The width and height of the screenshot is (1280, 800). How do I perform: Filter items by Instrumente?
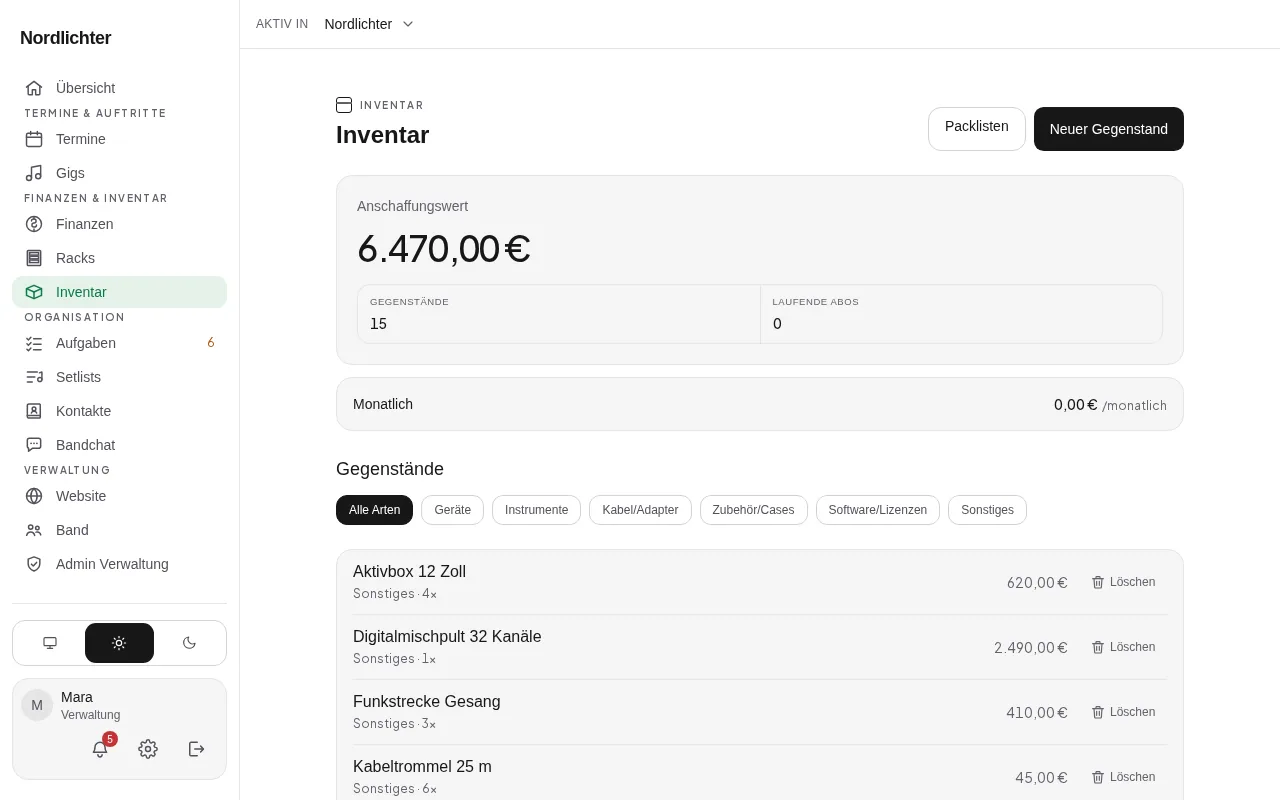pyautogui.click(x=536, y=510)
